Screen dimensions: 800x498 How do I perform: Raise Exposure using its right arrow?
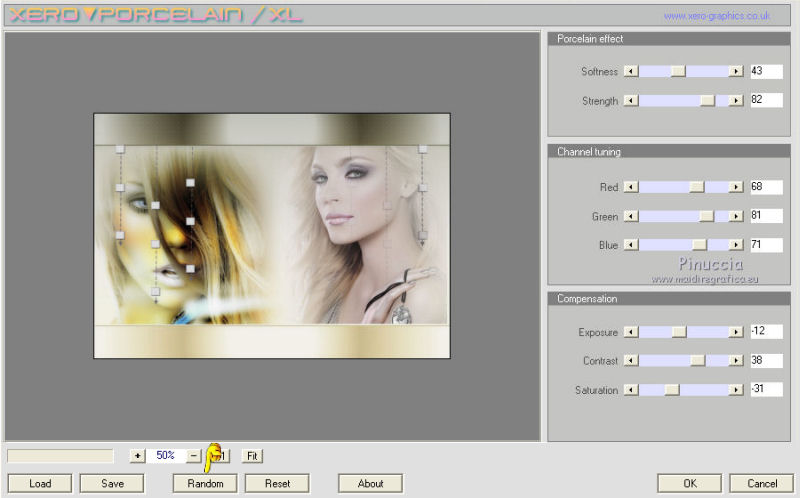(736, 332)
